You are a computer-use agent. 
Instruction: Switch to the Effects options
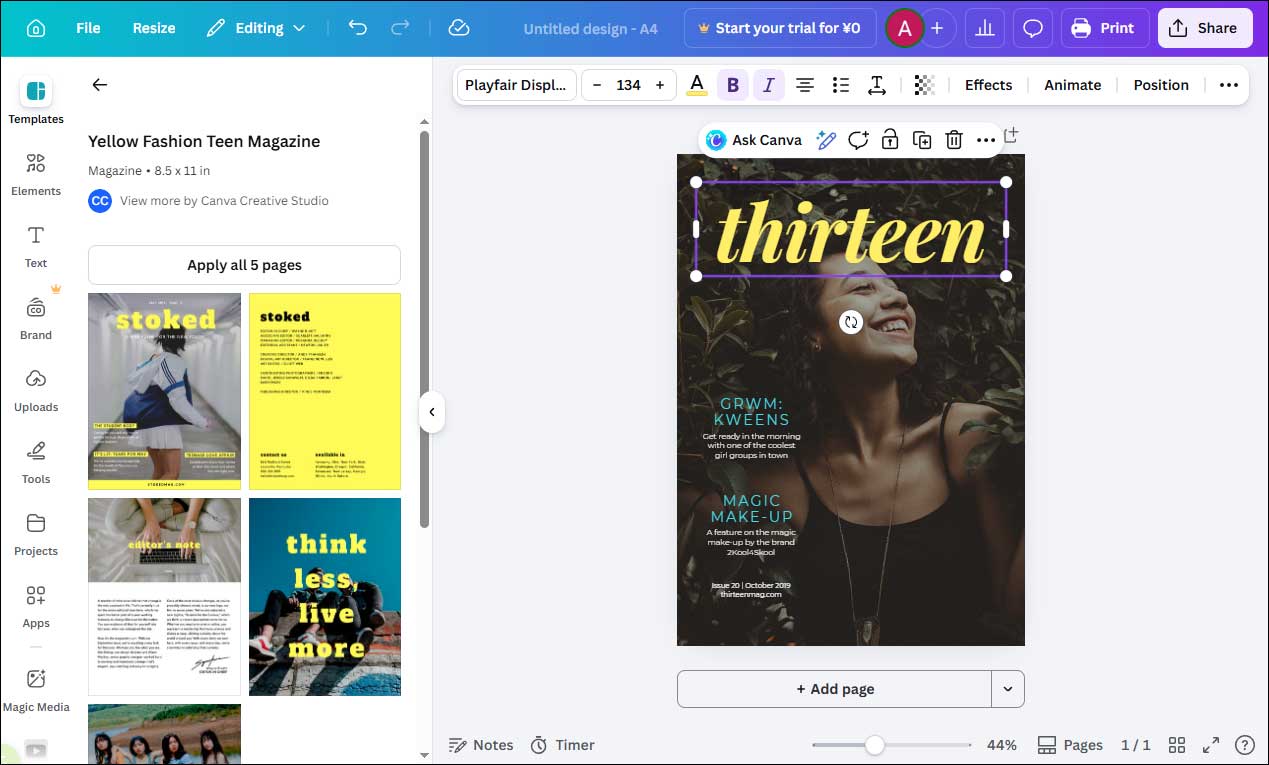tap(988, 85)
